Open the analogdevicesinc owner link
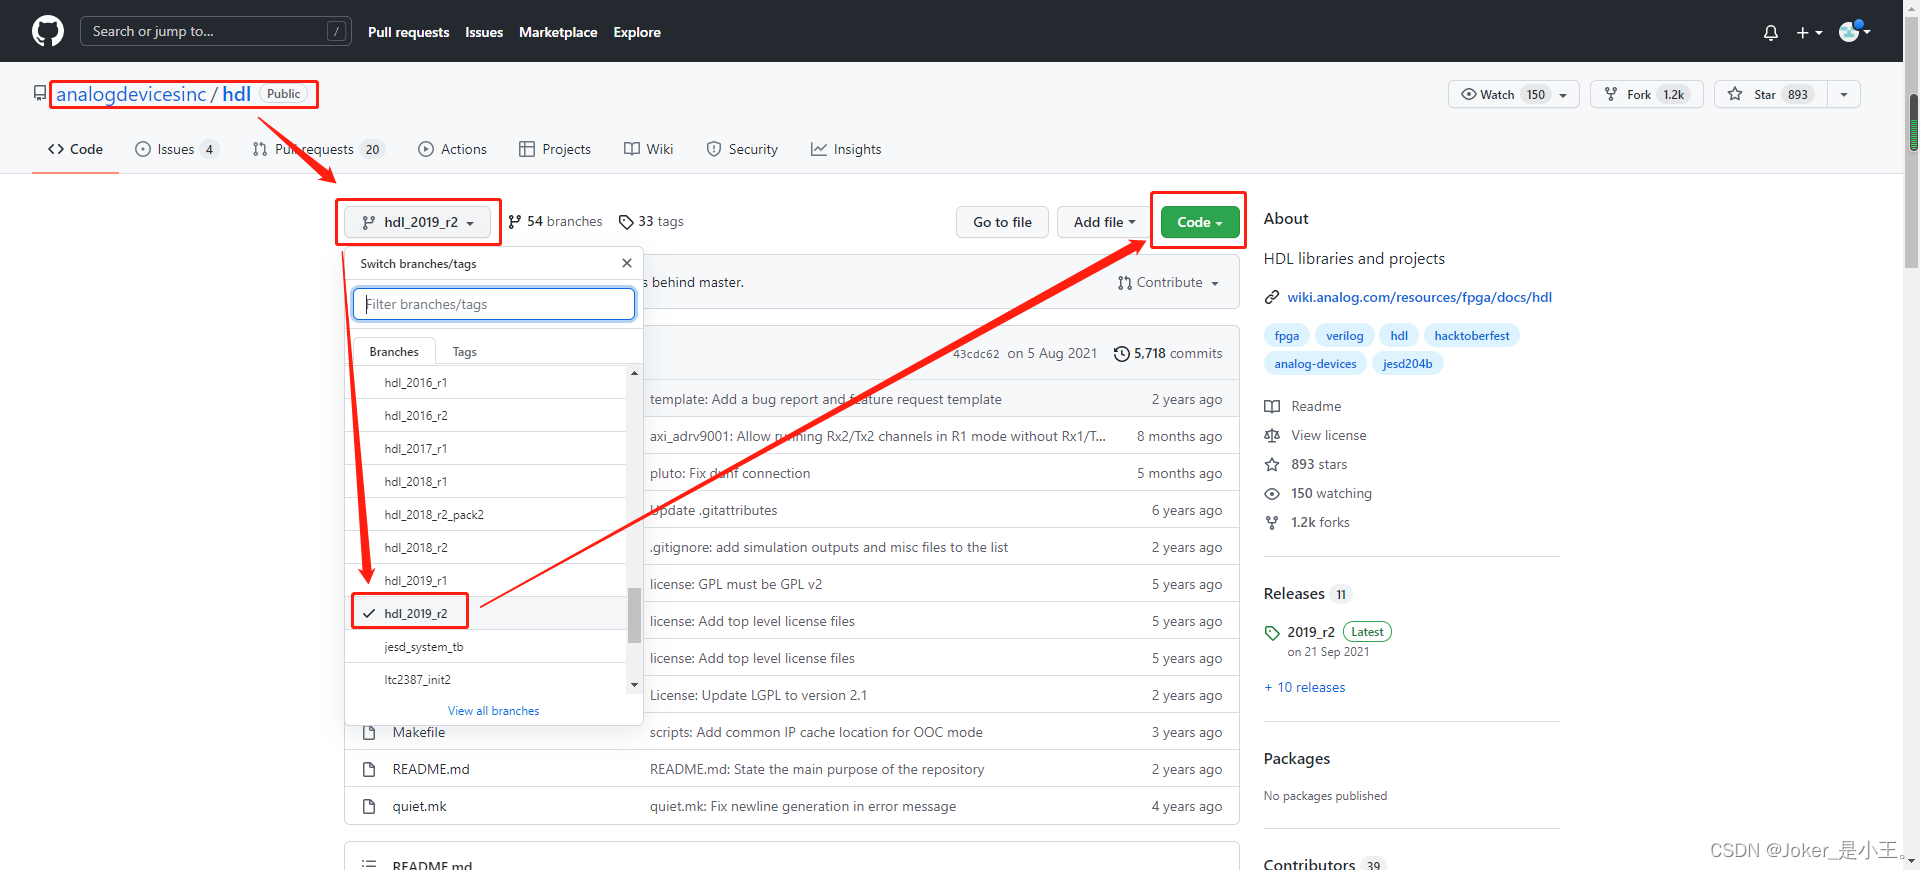 (131, 94)
